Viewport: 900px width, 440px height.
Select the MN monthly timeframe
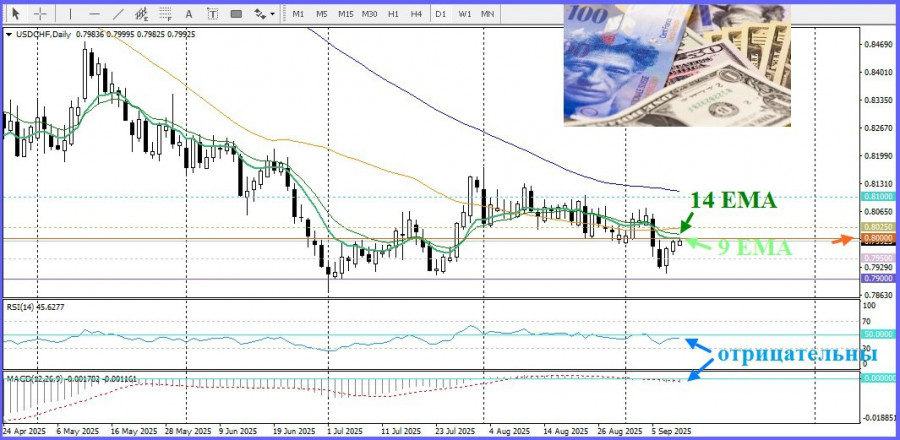[488, 14]
